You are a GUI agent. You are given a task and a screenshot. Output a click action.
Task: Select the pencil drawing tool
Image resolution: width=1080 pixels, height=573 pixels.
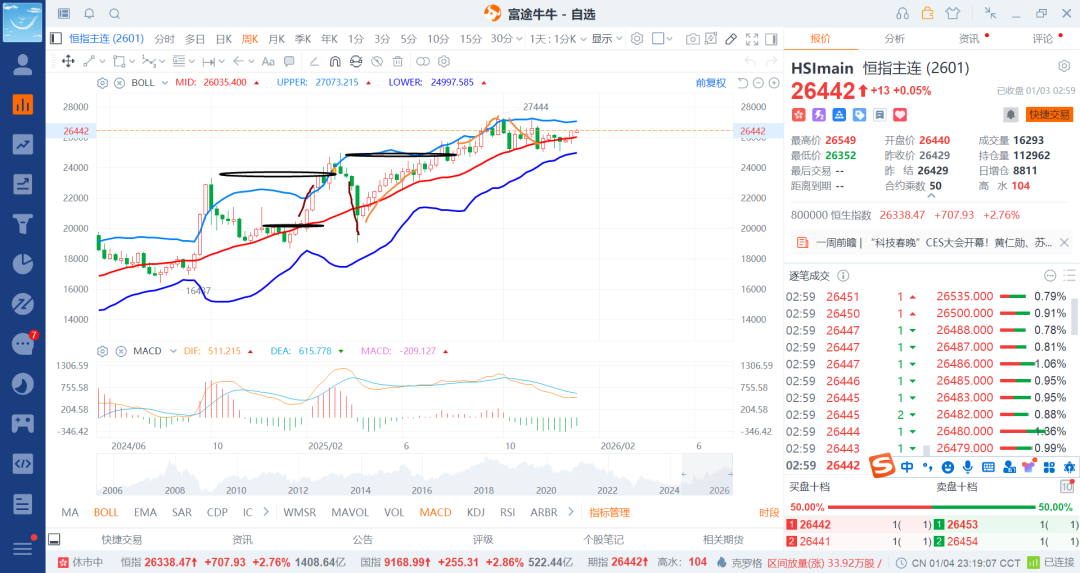pos(731,39)
